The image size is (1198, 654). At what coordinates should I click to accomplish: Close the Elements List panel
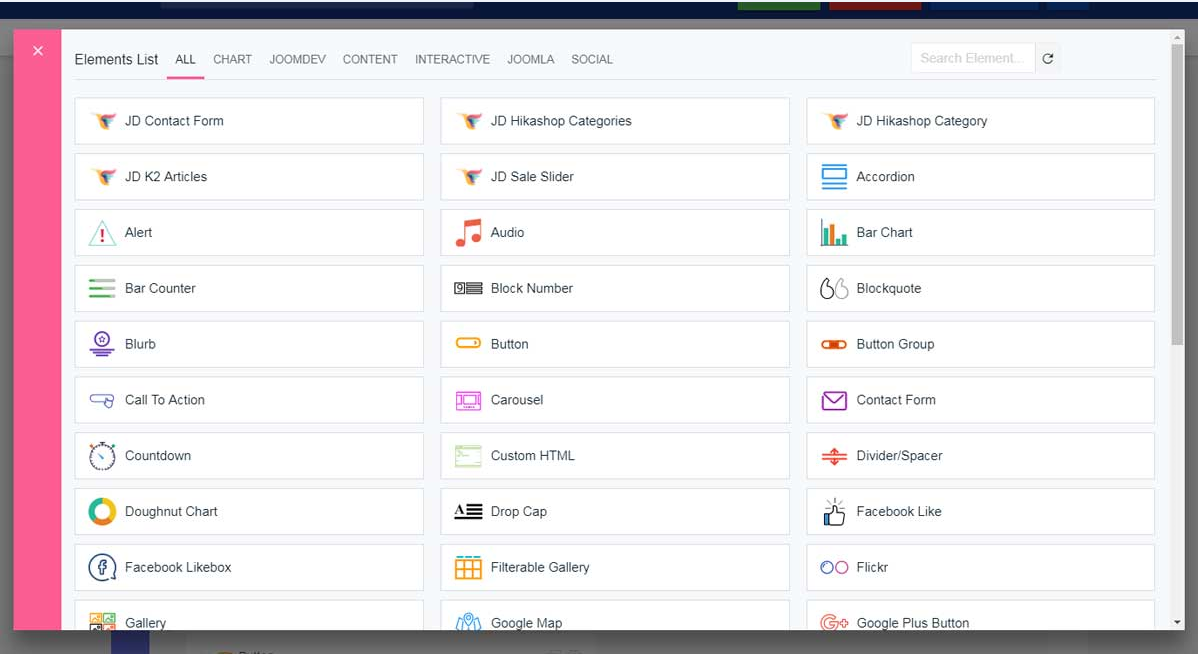37,51
